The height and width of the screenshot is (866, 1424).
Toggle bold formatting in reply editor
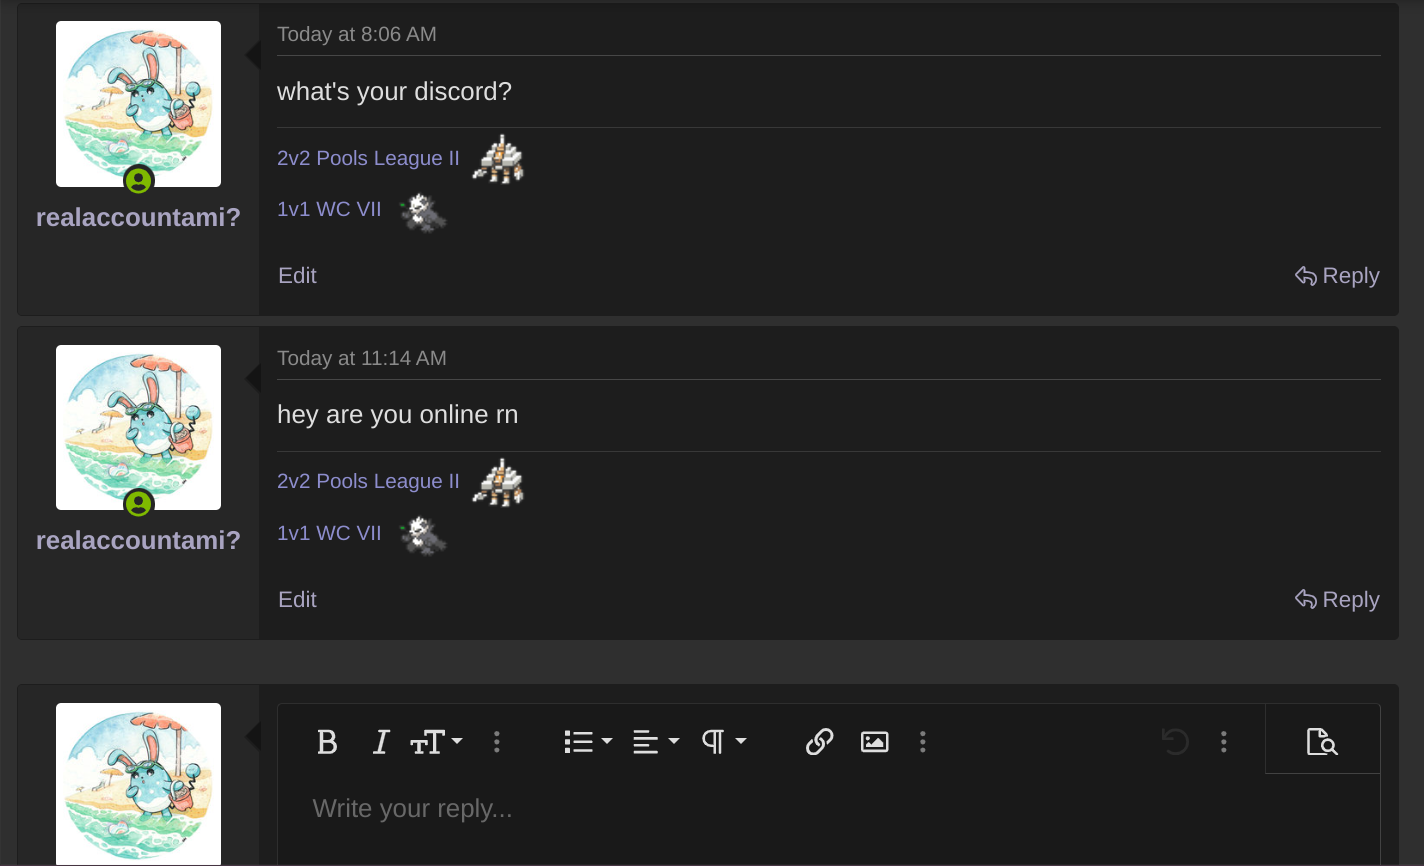[327, 742]
